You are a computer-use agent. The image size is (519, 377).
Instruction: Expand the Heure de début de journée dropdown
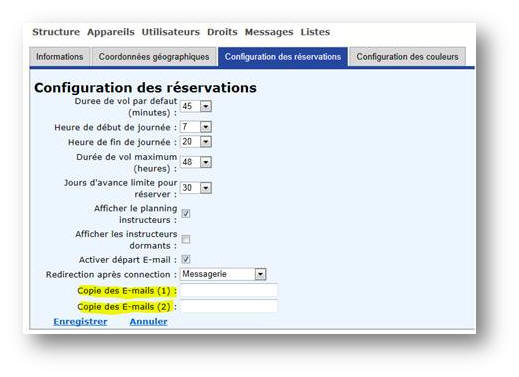(x=196, y=127)
